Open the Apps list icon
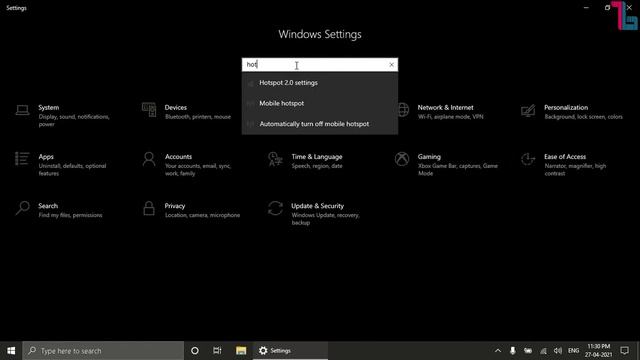 (x=22, y=159)
